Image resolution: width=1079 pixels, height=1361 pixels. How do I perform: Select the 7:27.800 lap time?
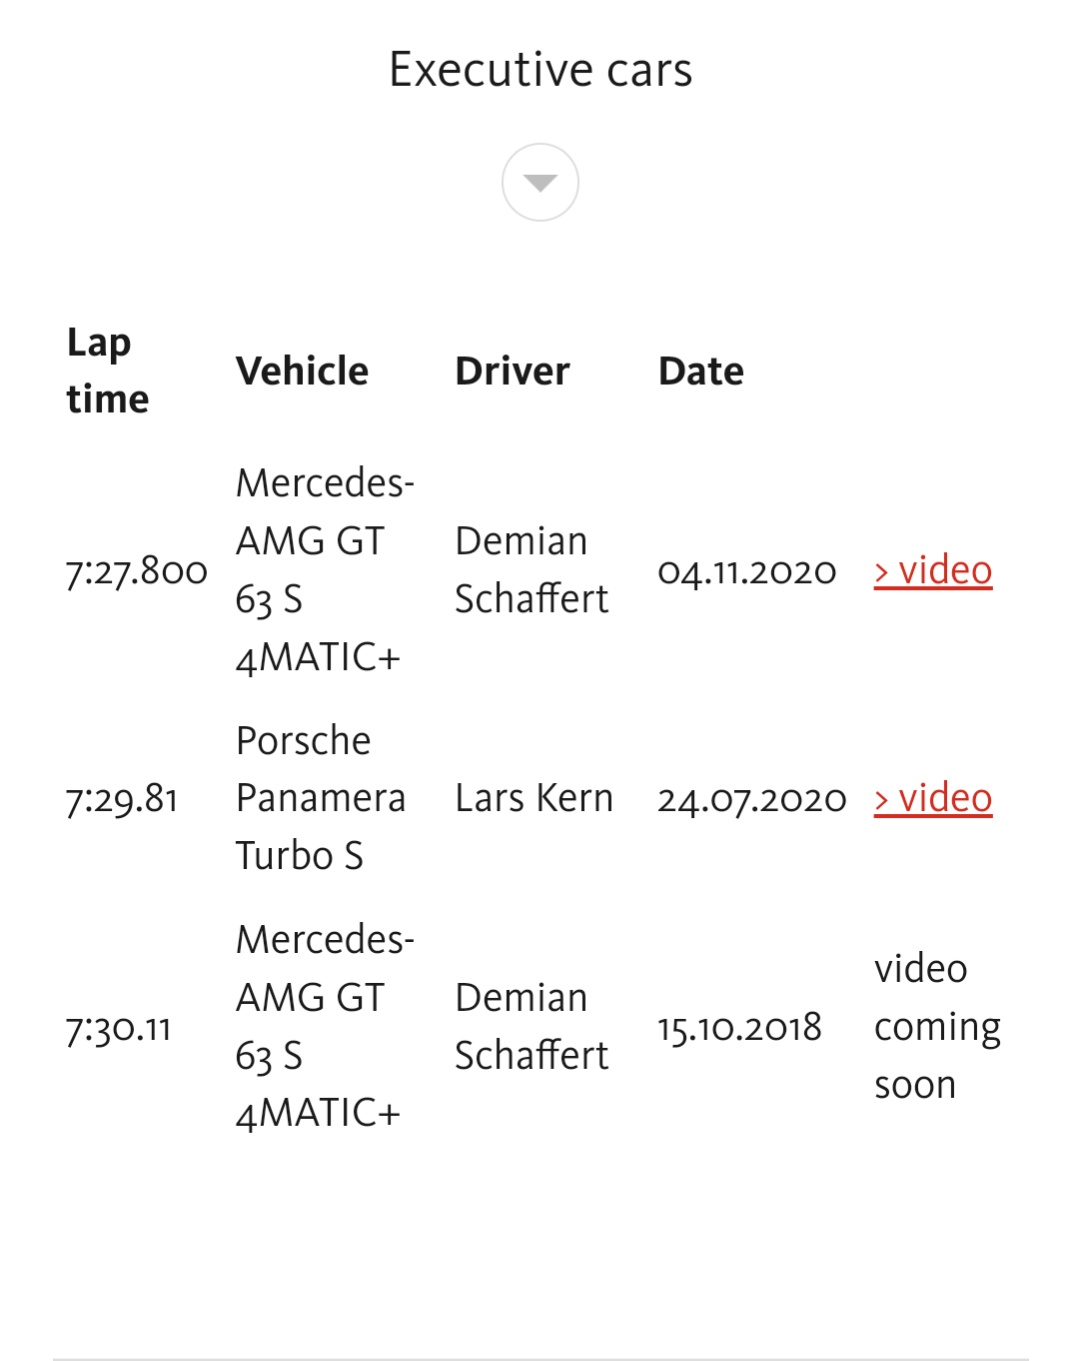coord(136,571)
